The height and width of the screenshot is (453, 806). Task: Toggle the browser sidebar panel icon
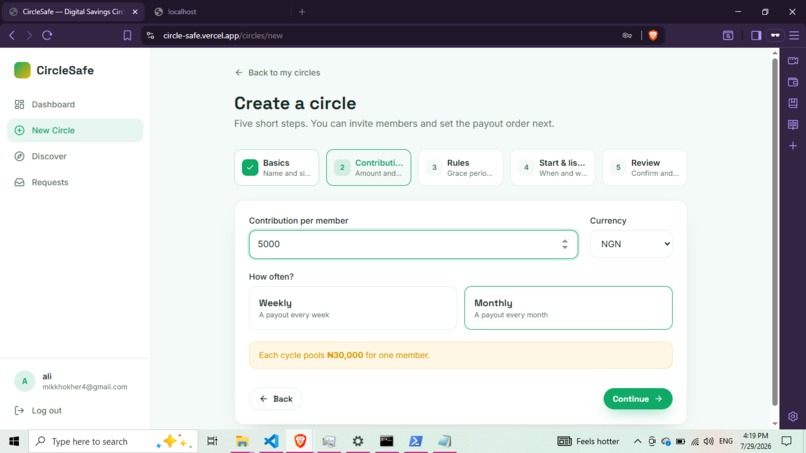(x=756, y=35)
